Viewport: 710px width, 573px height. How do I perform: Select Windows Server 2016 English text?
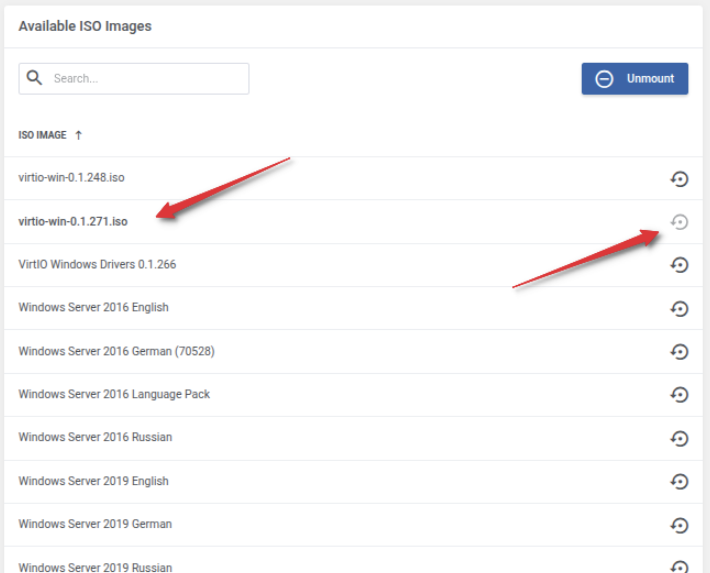click(x=93, y=308)
